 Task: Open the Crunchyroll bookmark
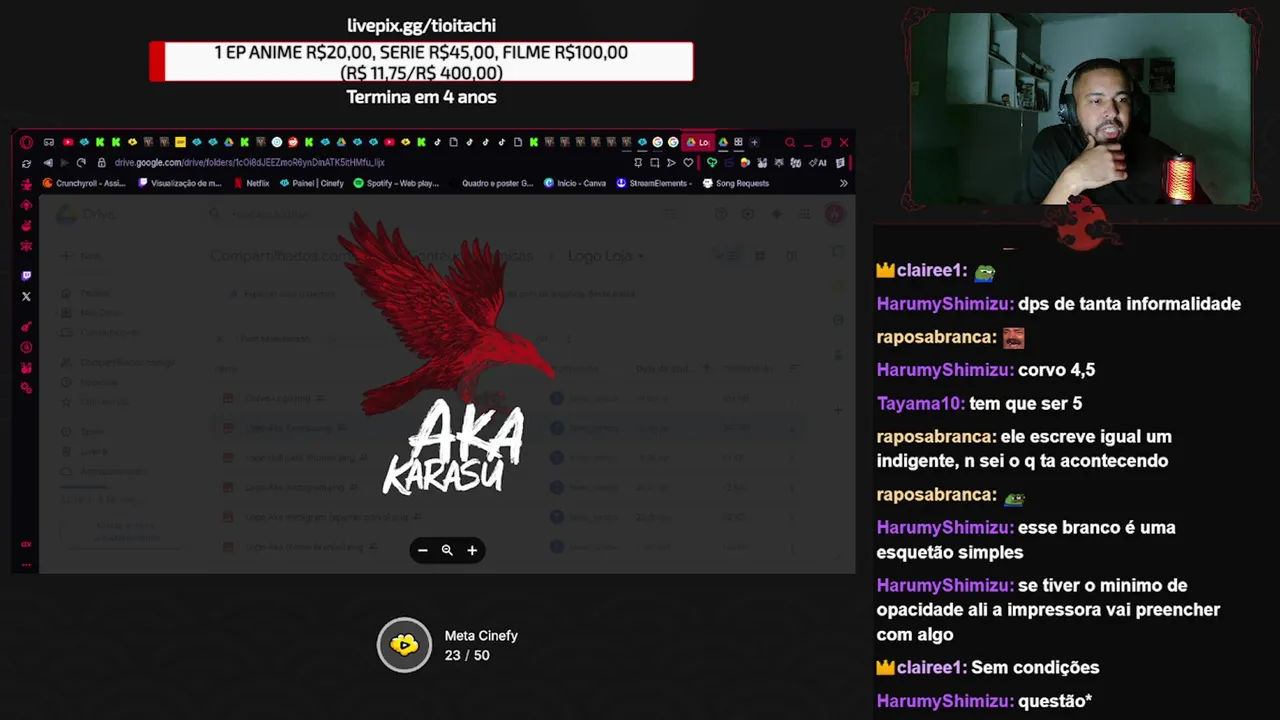pos(84,183)
